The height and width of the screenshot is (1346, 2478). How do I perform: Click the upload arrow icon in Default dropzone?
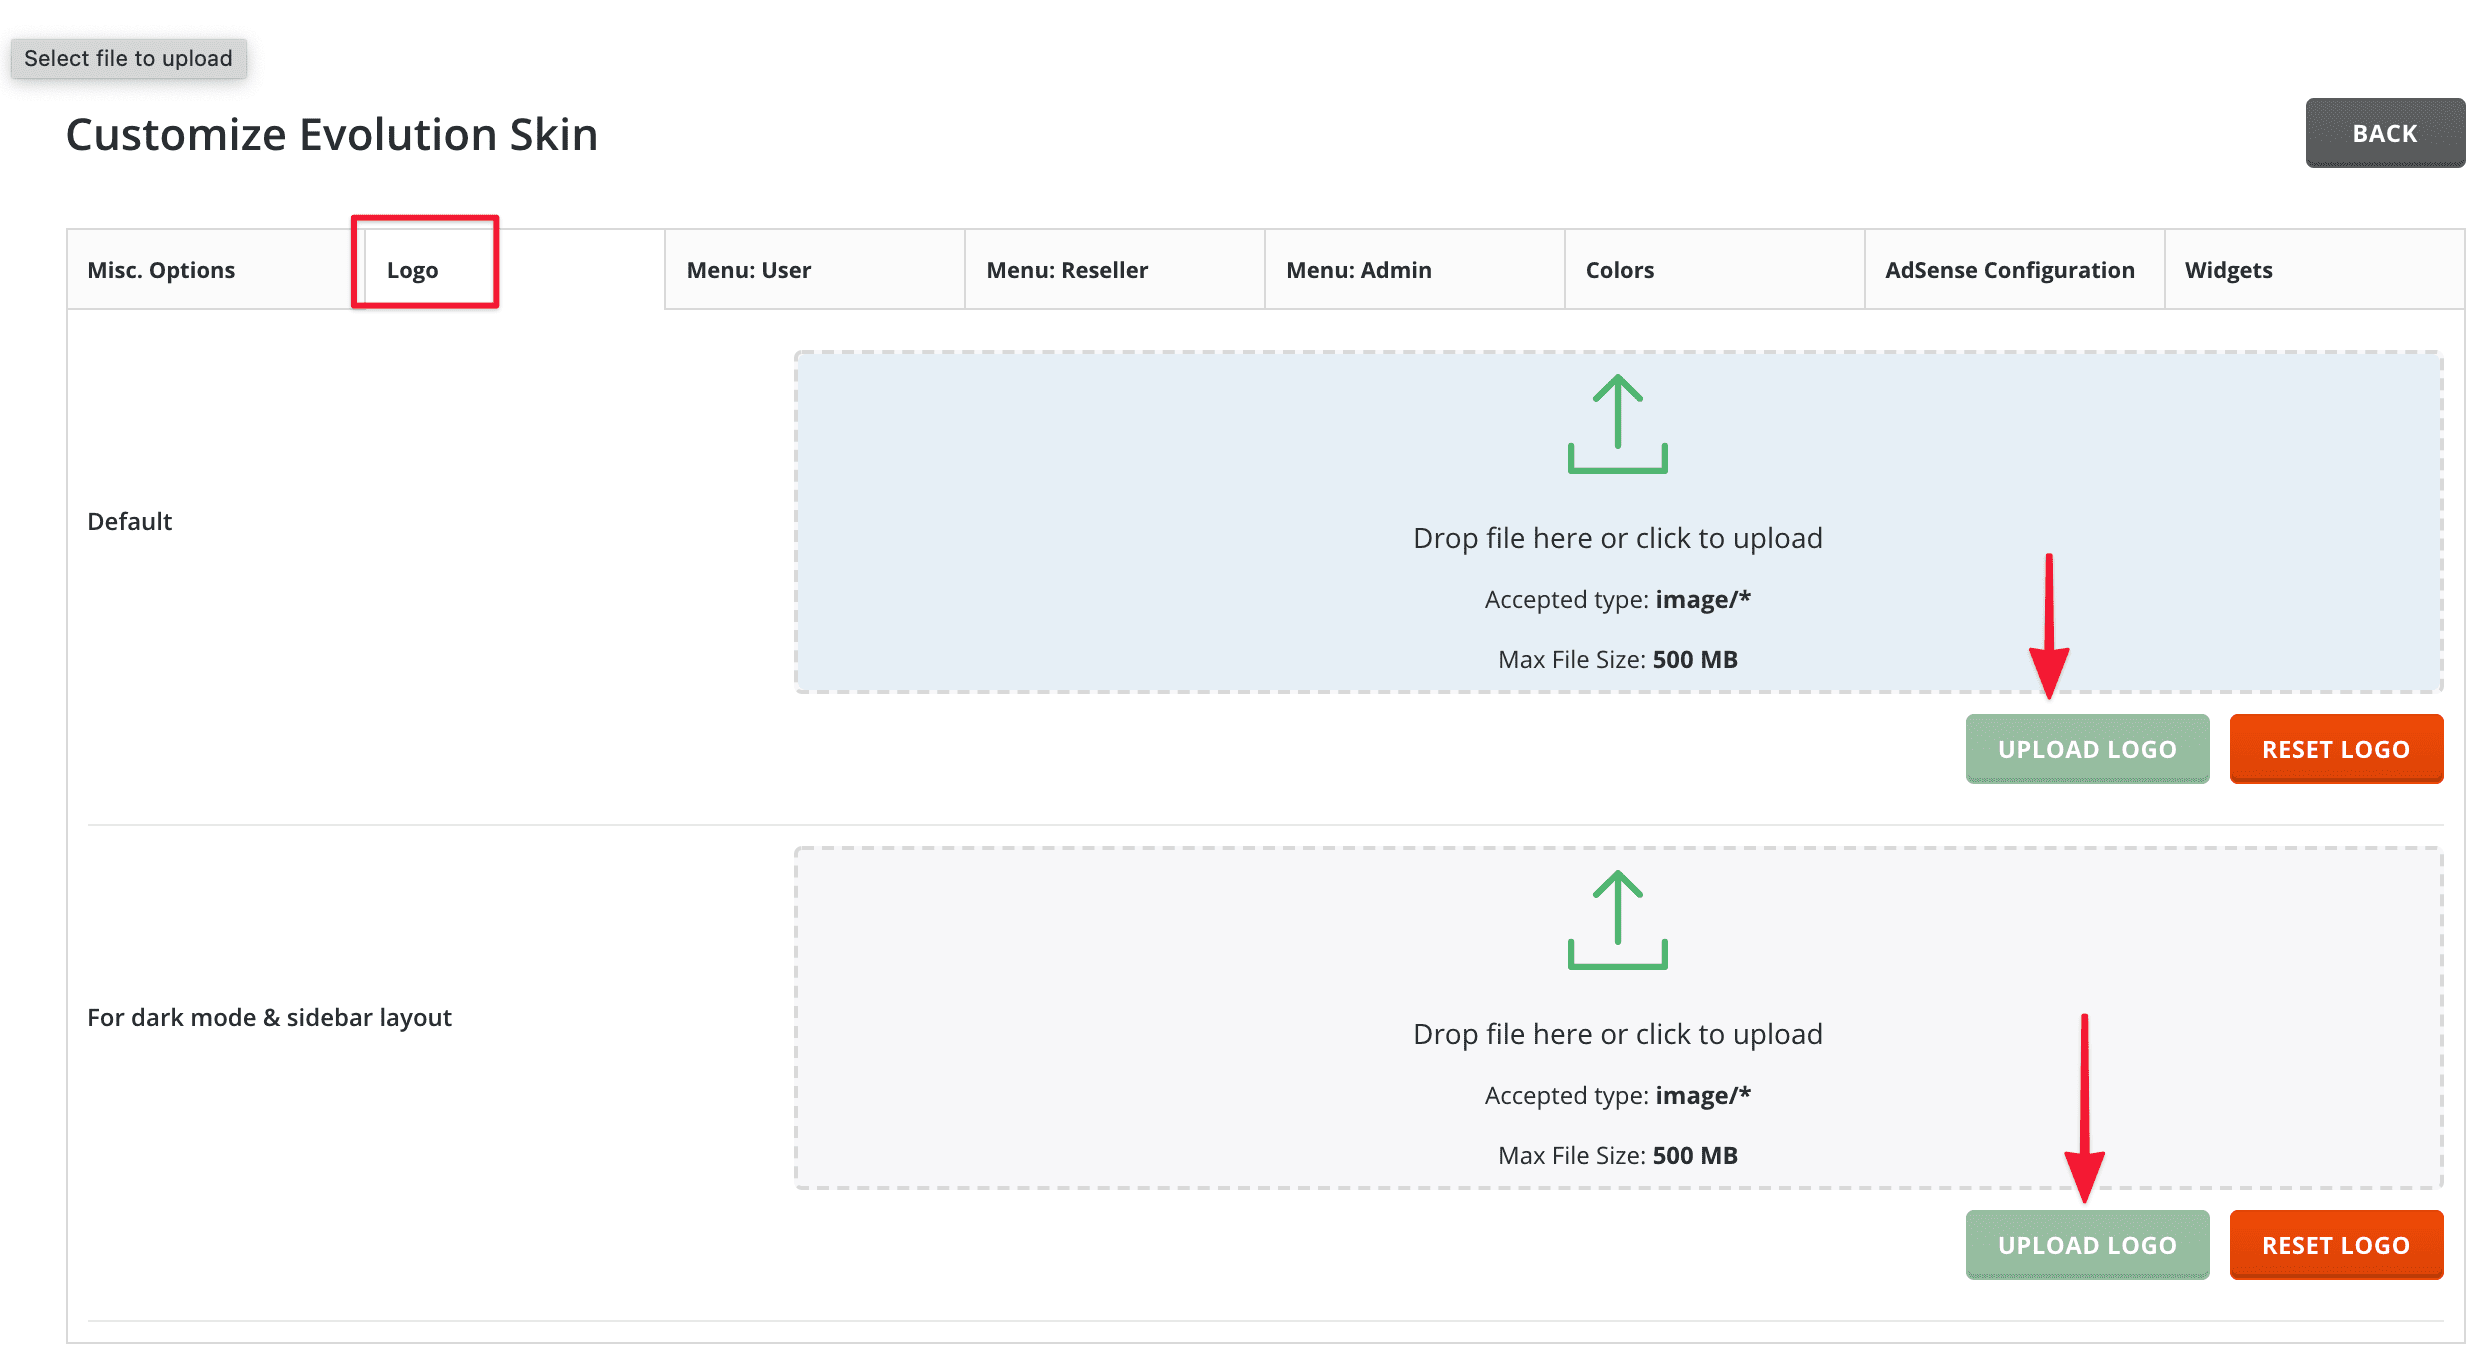(1617, 424)
